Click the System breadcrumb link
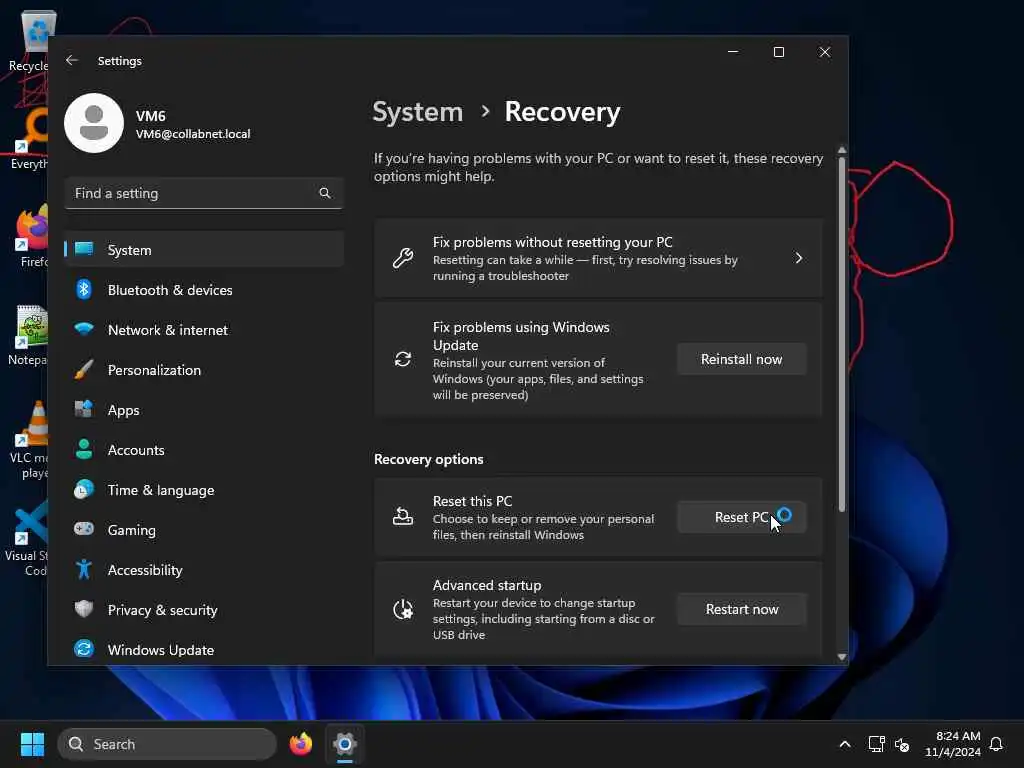1024x768 pixels. [417, 112]
